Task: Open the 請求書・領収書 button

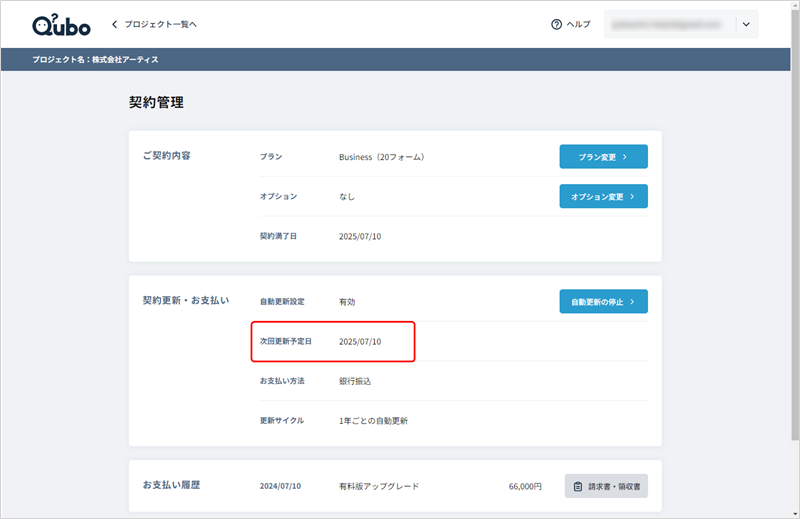Action: 606,486
